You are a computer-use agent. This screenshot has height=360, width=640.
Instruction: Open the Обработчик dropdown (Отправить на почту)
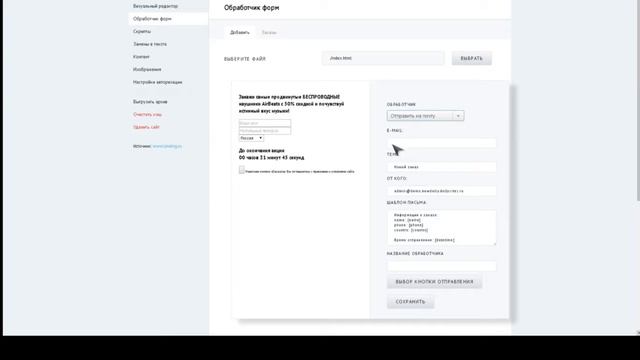click(425, 116)
